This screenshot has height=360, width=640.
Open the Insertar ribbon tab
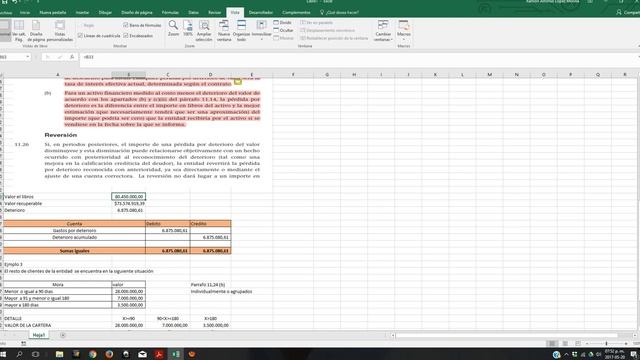click(82, 13)
